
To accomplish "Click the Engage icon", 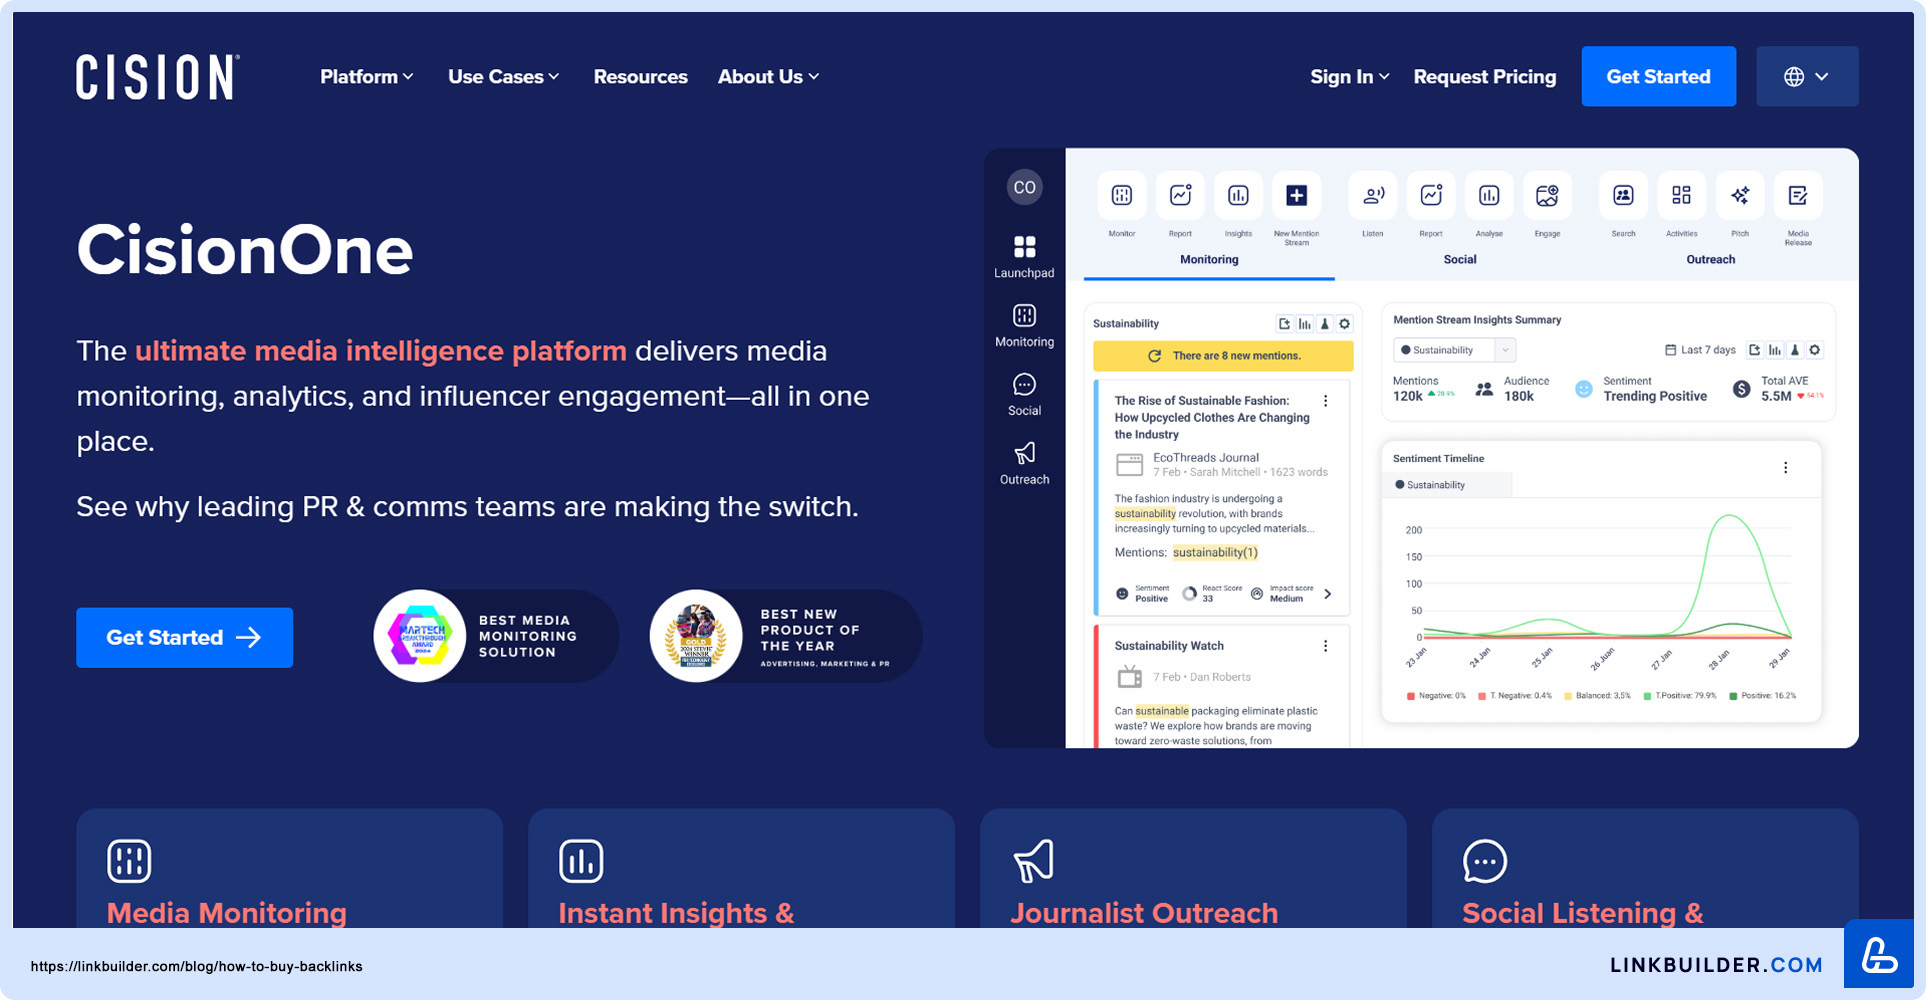I will [1547, 195].
